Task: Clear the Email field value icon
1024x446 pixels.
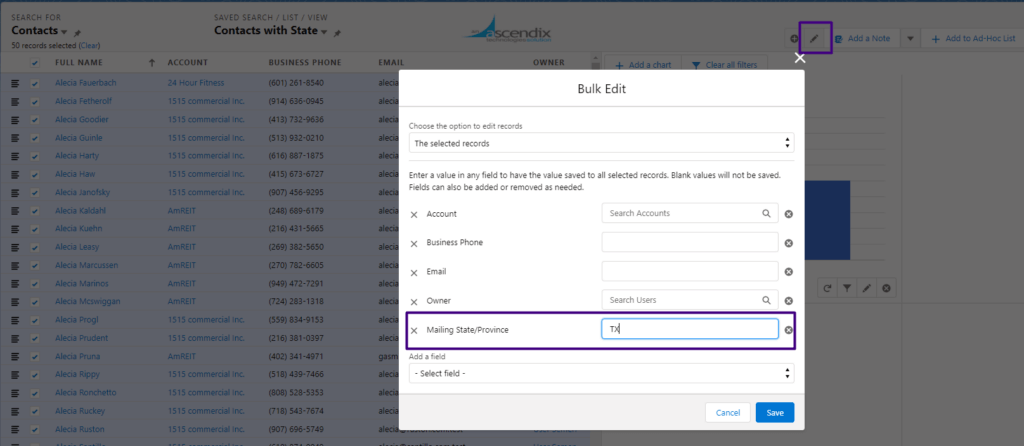Action: point(788,272)
